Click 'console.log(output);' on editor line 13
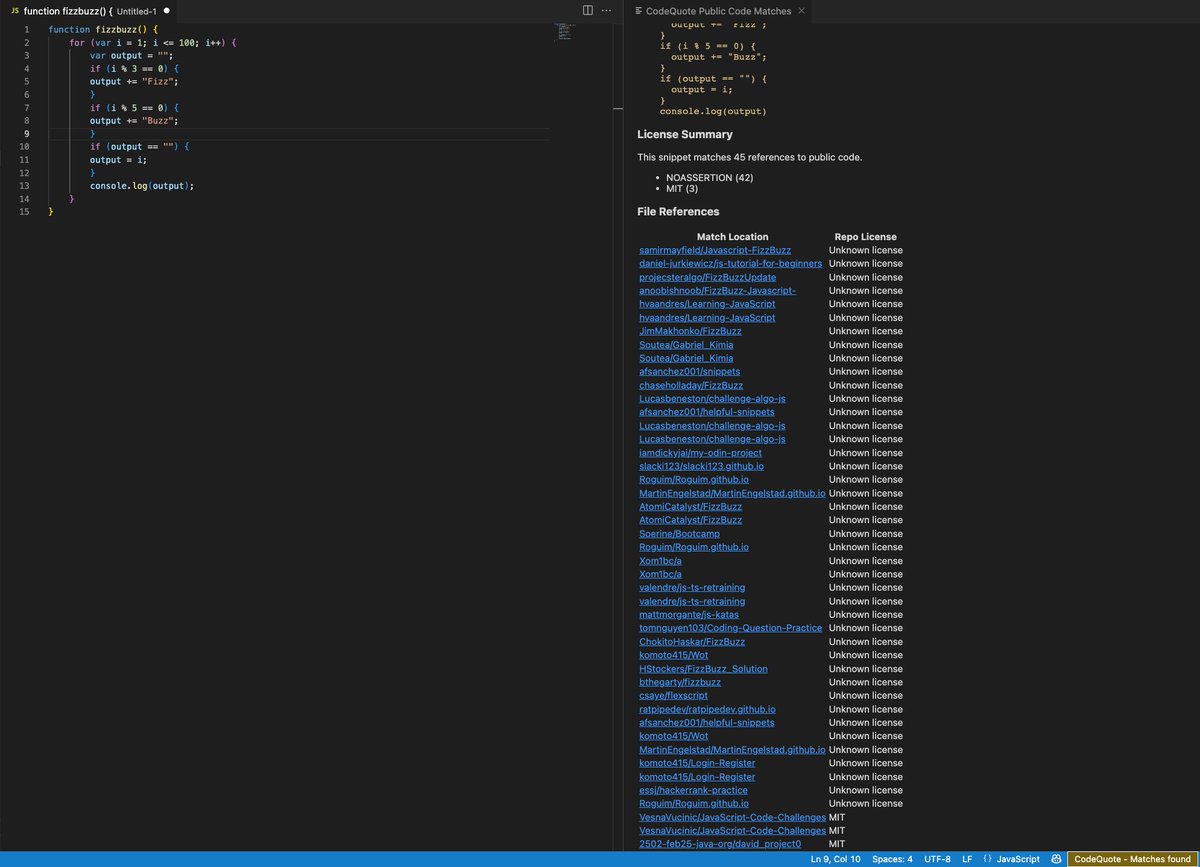 pyautogui.click(x=142, y=186)
